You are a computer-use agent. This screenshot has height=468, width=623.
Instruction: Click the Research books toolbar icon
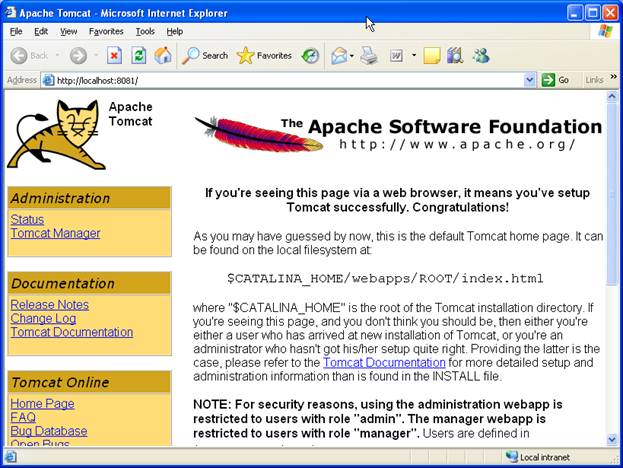point(455,56)
